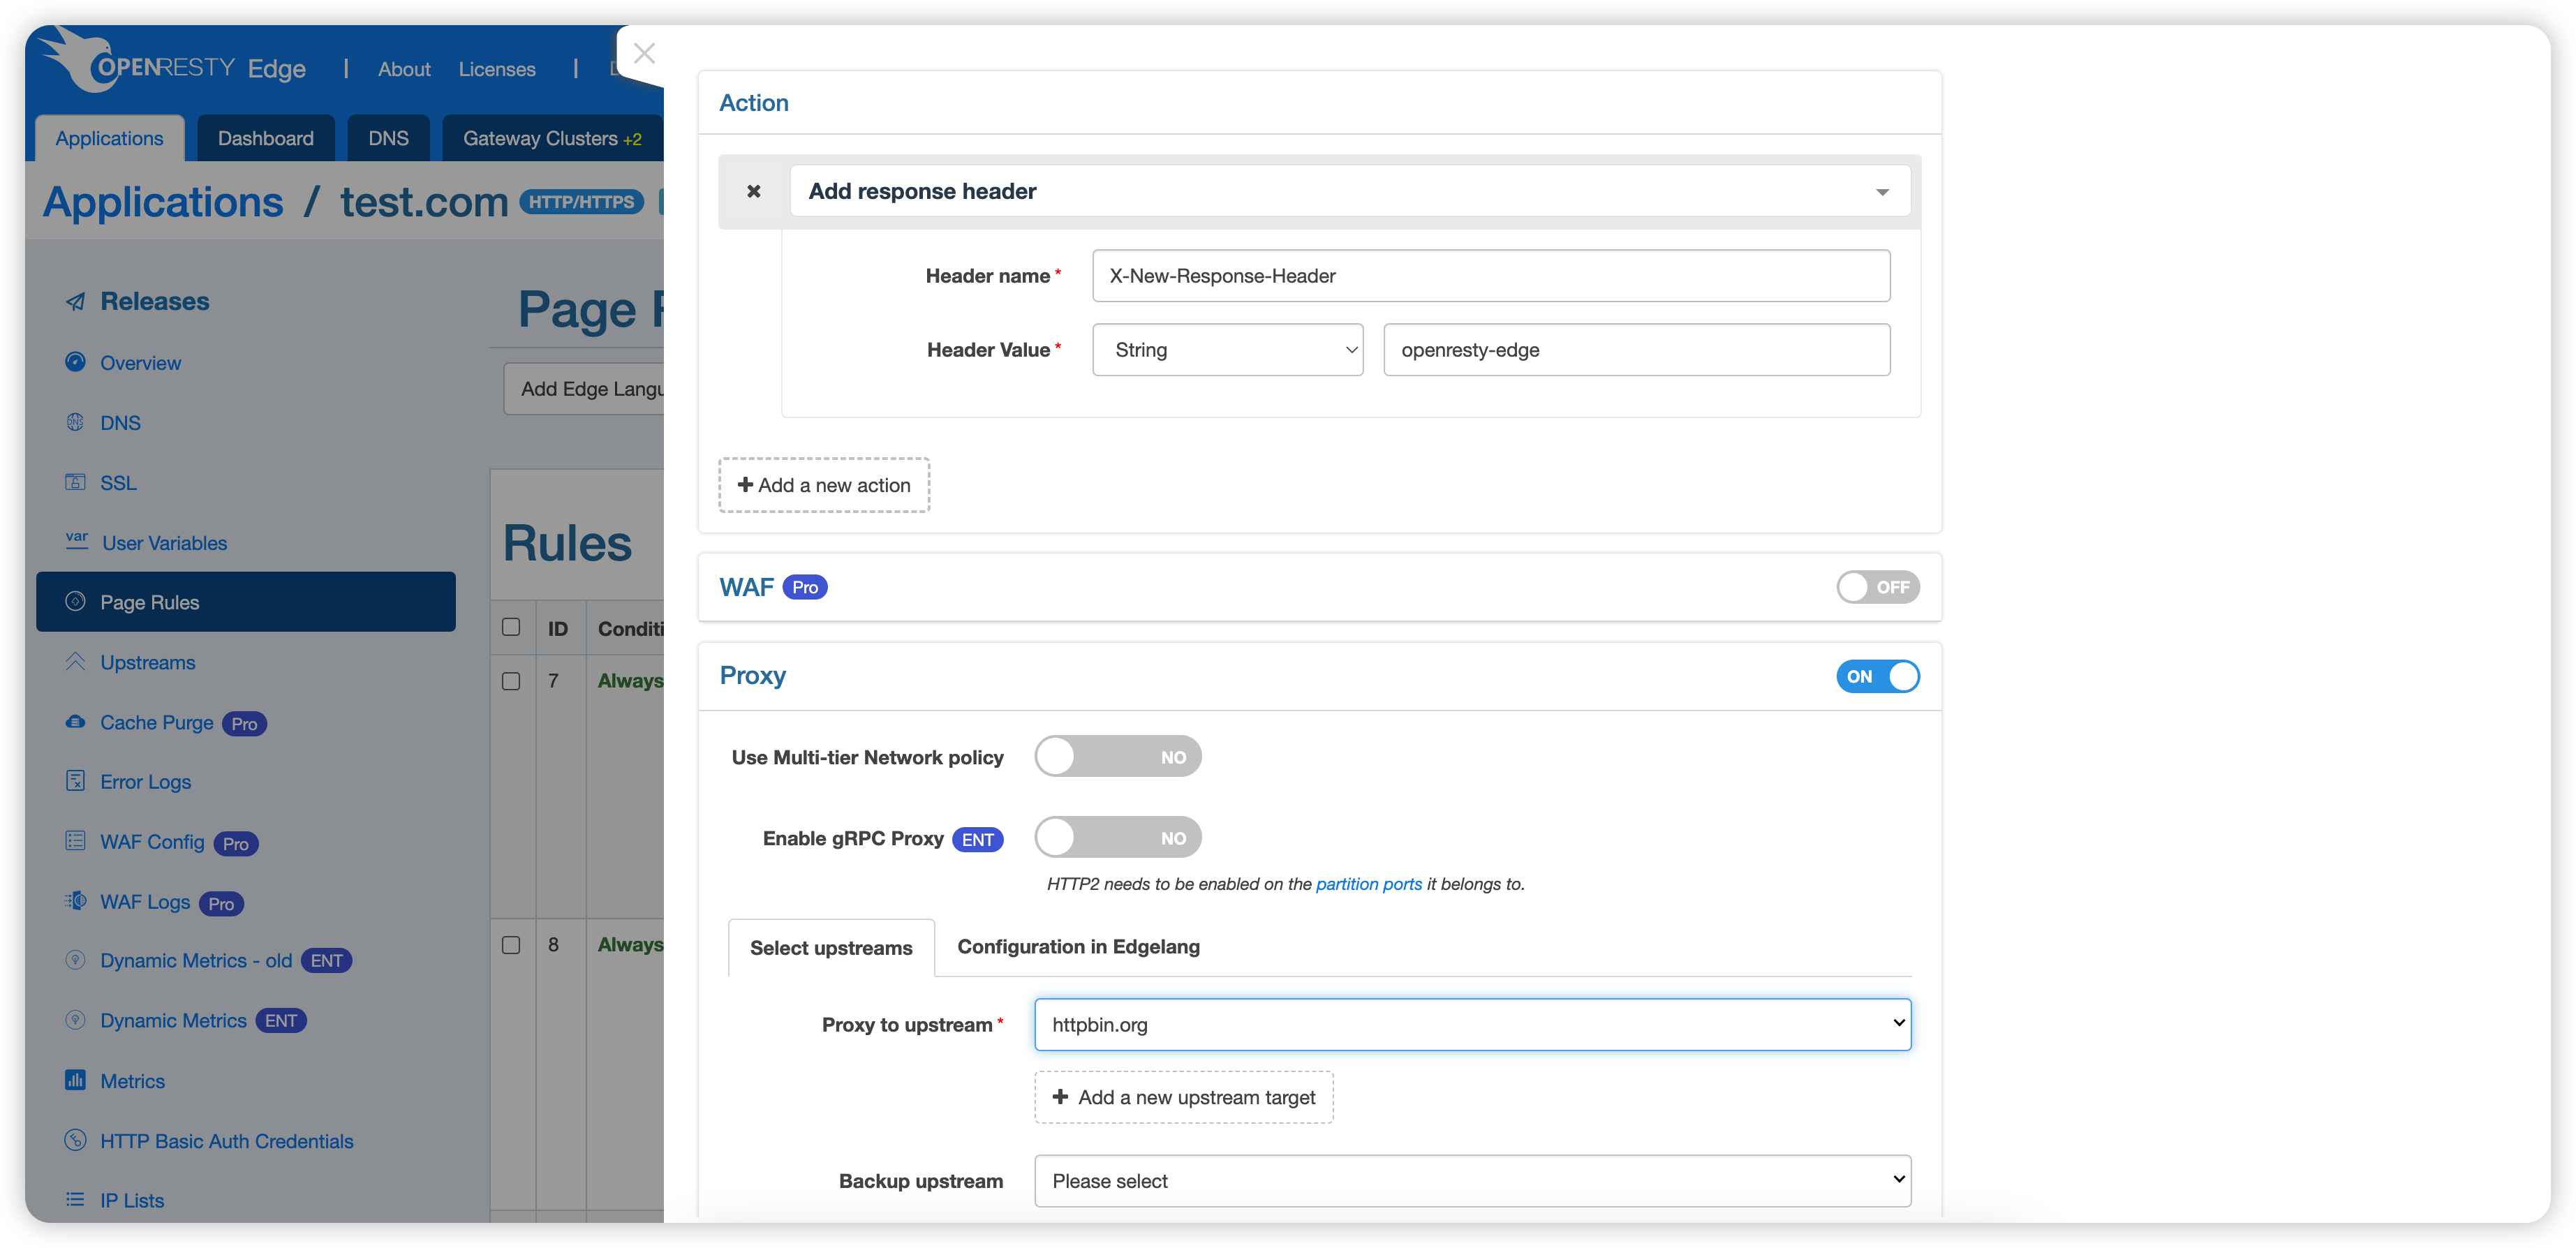The image size is (2576, 1248).
Task: Enable Use Multi-tier Network policy
Action: click(x=1118, y=757)
